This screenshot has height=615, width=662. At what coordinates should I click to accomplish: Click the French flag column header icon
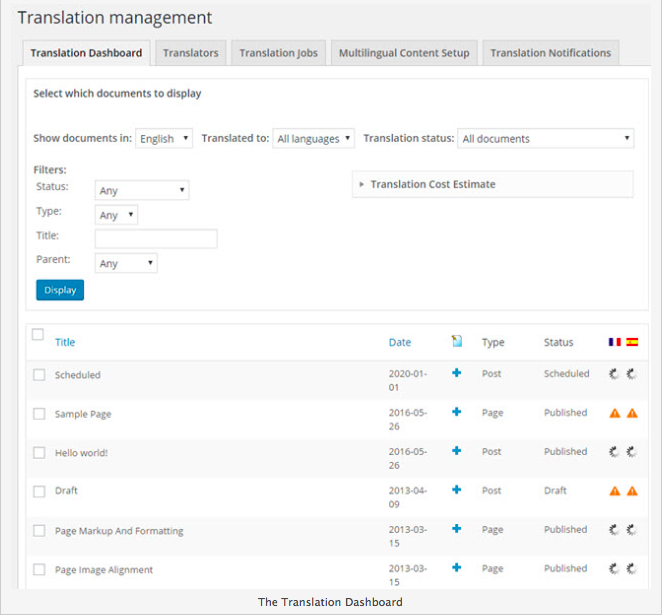[x=615, y=342]
